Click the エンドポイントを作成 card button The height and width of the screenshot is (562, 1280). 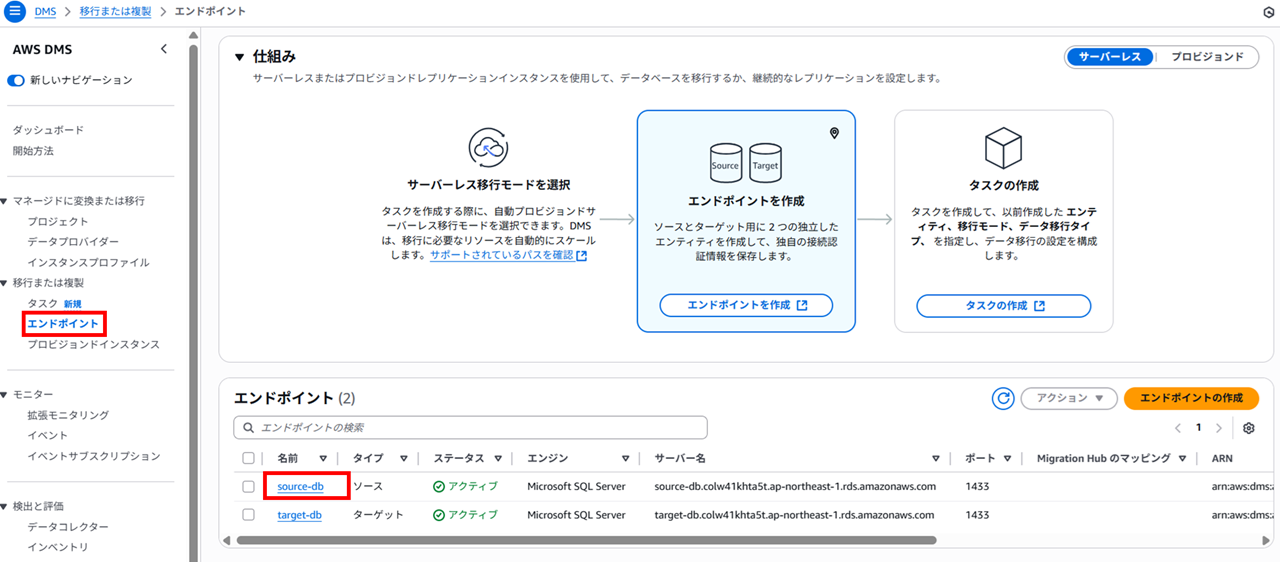[x=746, y=305]
